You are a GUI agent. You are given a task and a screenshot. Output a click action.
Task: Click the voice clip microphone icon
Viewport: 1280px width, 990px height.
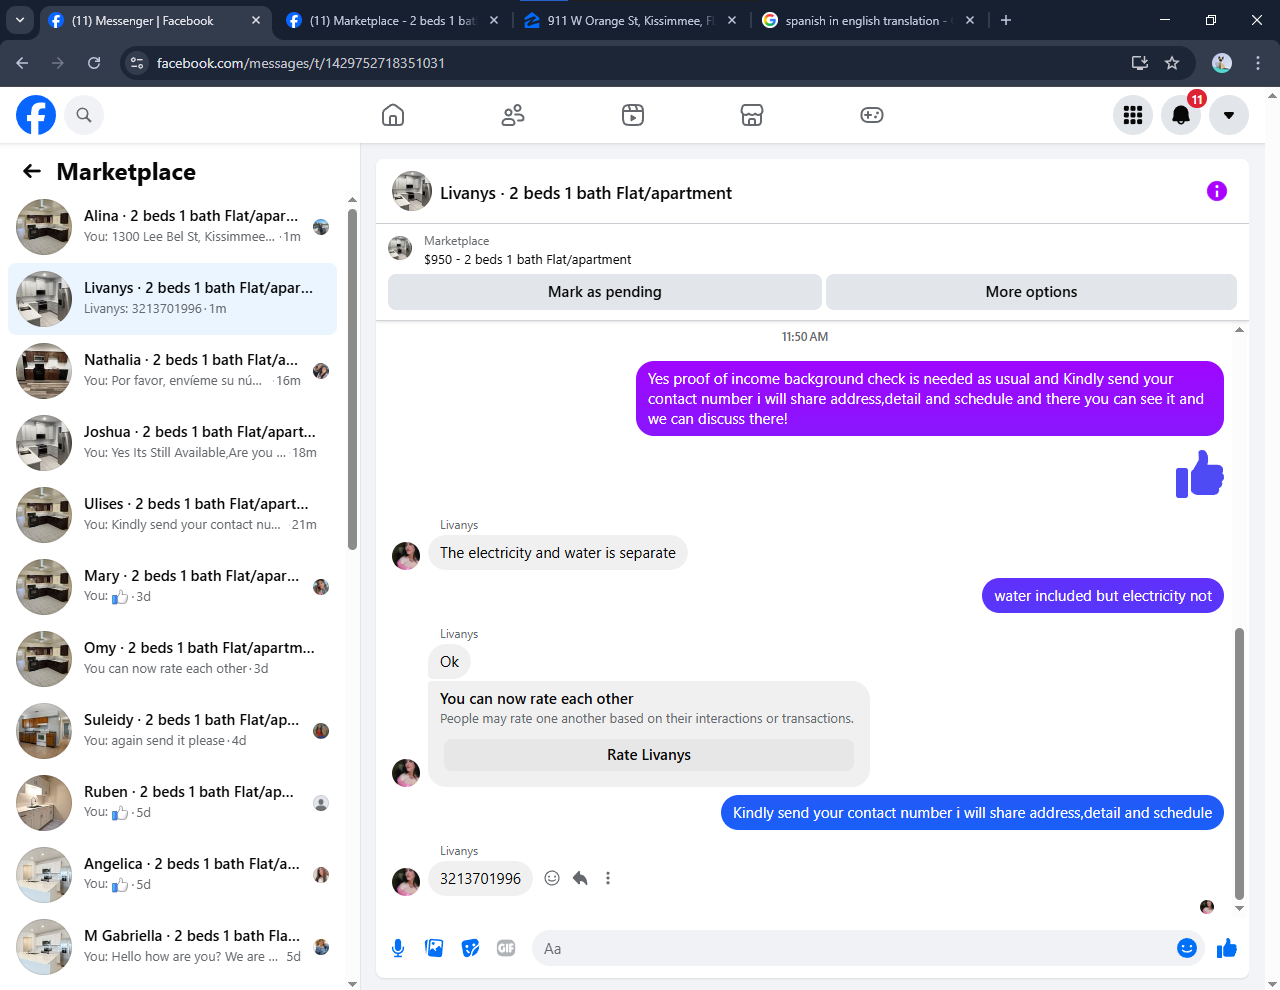coord(398,948)
